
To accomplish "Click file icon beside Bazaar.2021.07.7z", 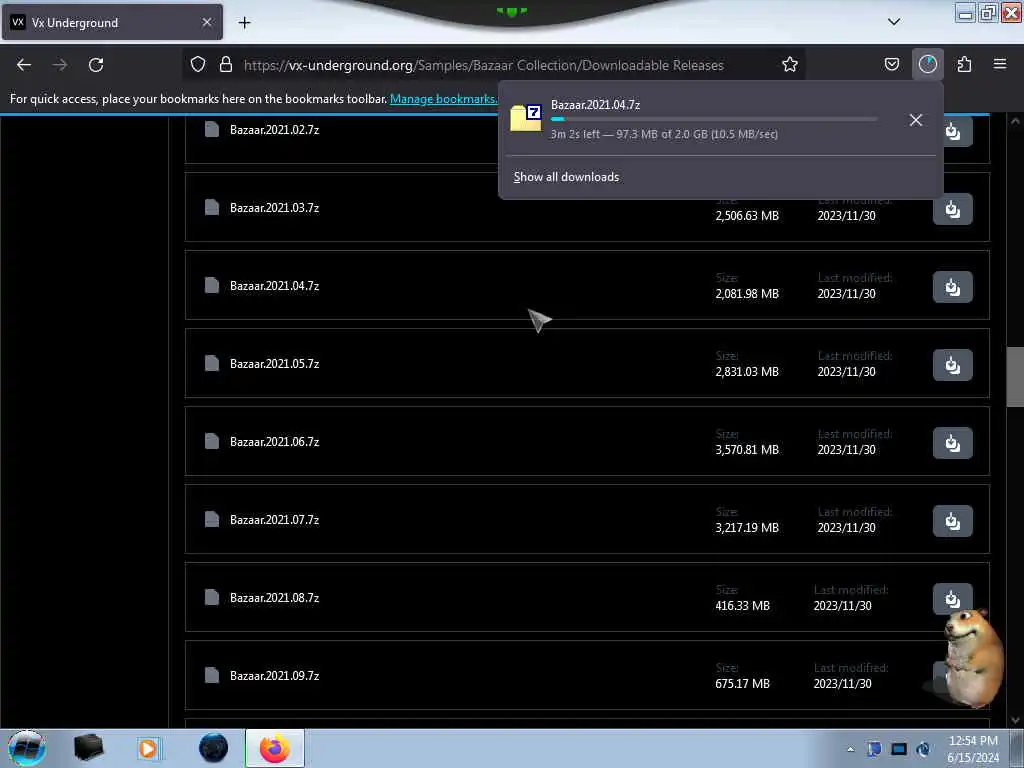I will (x=212, y=519).
